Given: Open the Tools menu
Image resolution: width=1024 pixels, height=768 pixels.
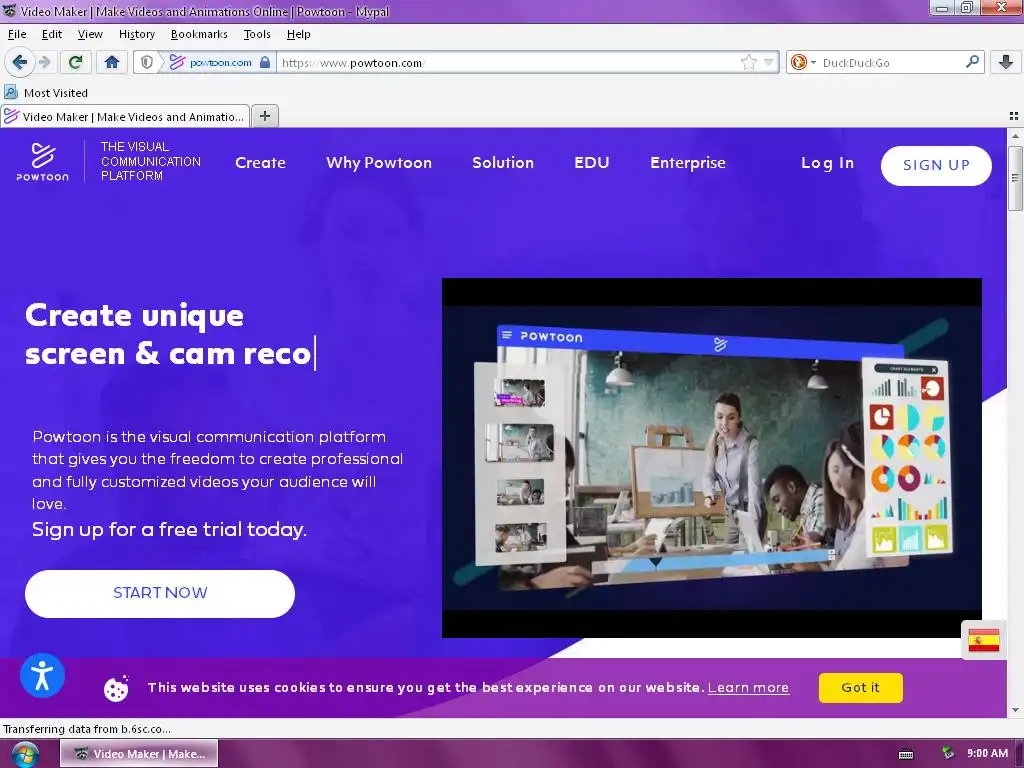Looking at the screenshot, I should pyautogui.click(x=257, y=34).
